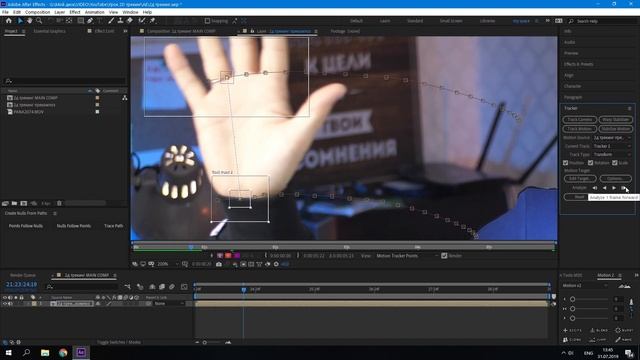Select the Zoom magnifier tool

click(39, 21)
